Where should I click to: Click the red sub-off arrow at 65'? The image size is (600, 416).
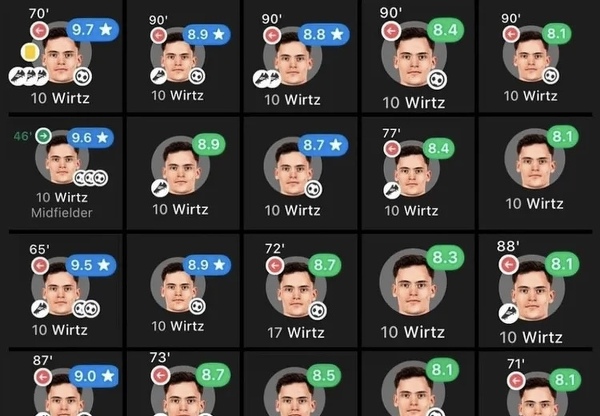(x=40, y=266)
